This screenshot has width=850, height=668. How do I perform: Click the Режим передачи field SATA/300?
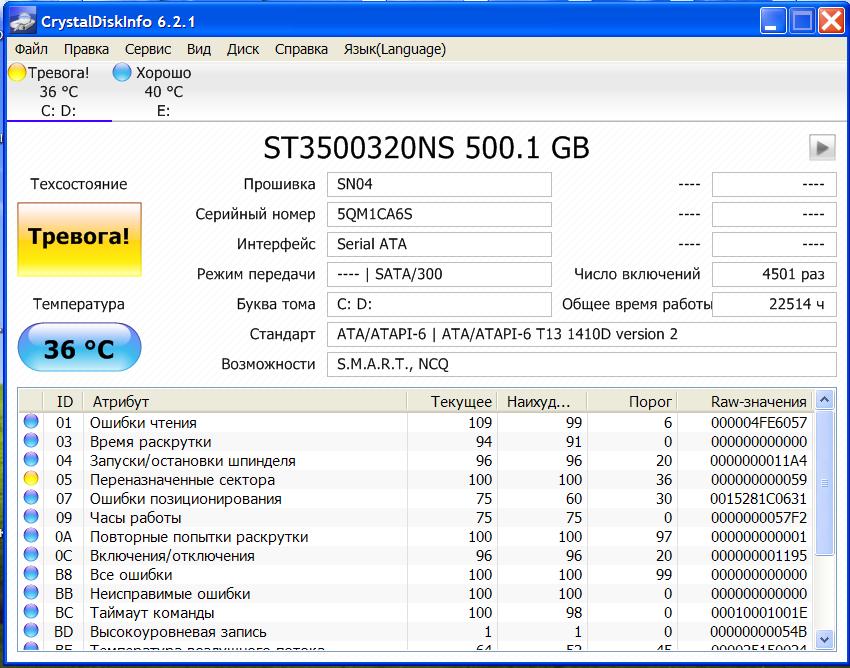coord(439,274)
